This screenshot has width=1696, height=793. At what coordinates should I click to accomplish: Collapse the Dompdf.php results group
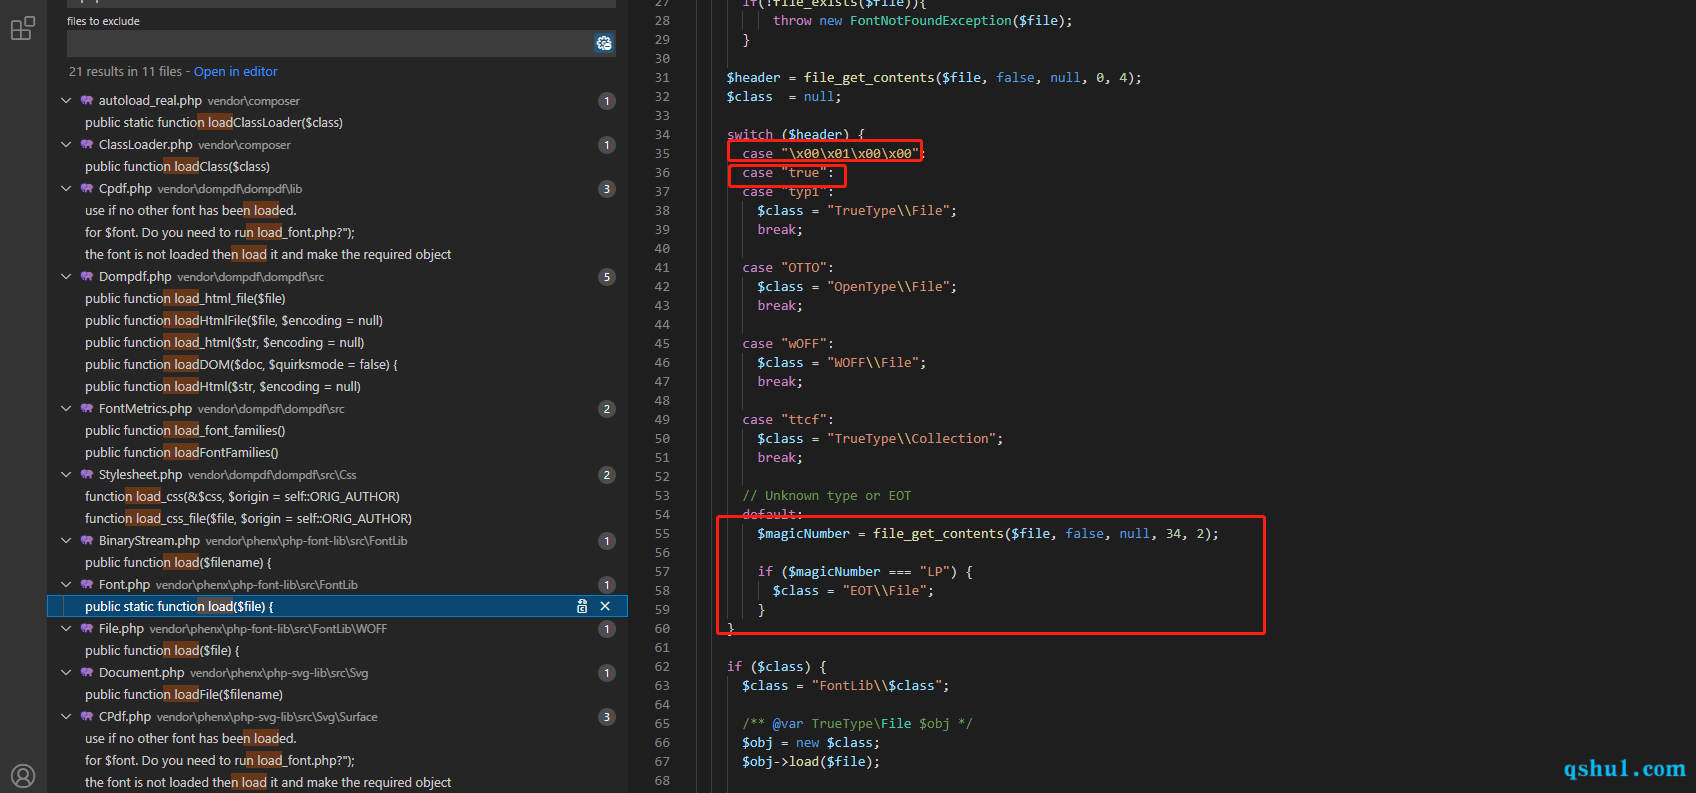pos(66,276)
